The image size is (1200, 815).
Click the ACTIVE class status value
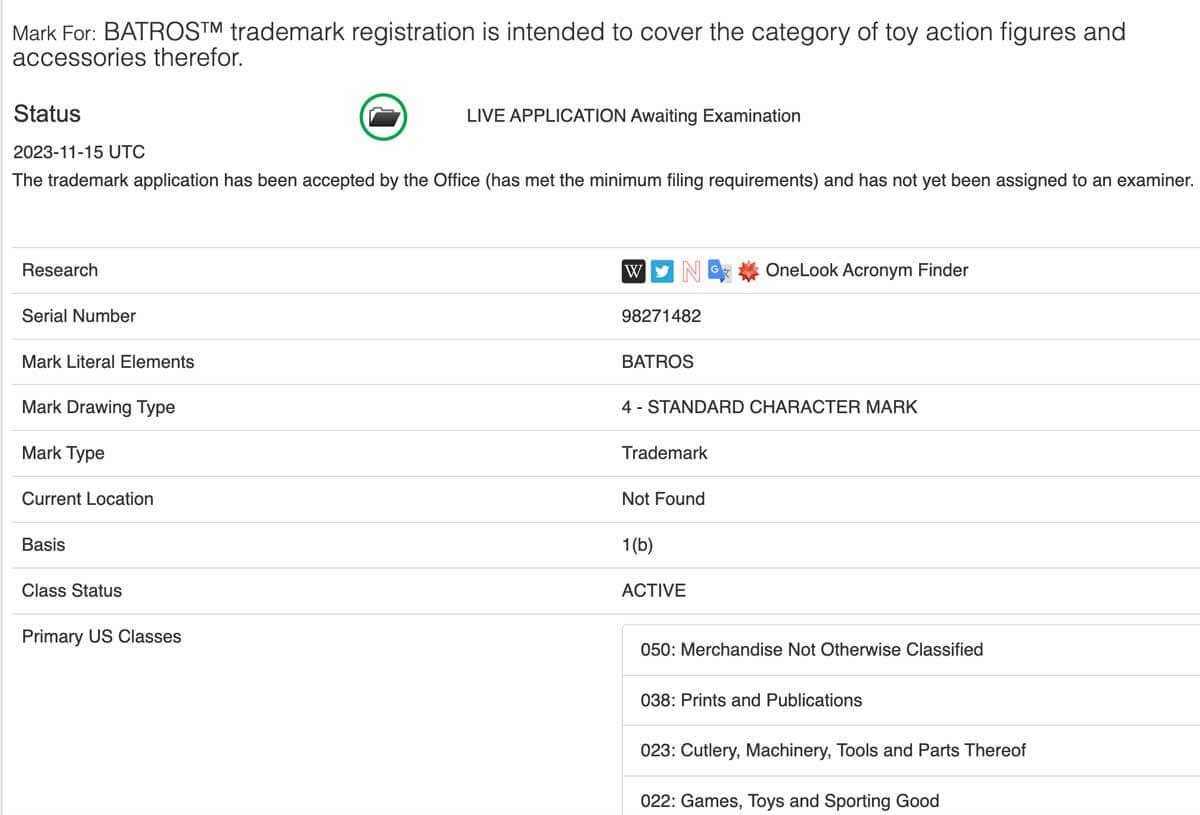(x=655, y=590)
